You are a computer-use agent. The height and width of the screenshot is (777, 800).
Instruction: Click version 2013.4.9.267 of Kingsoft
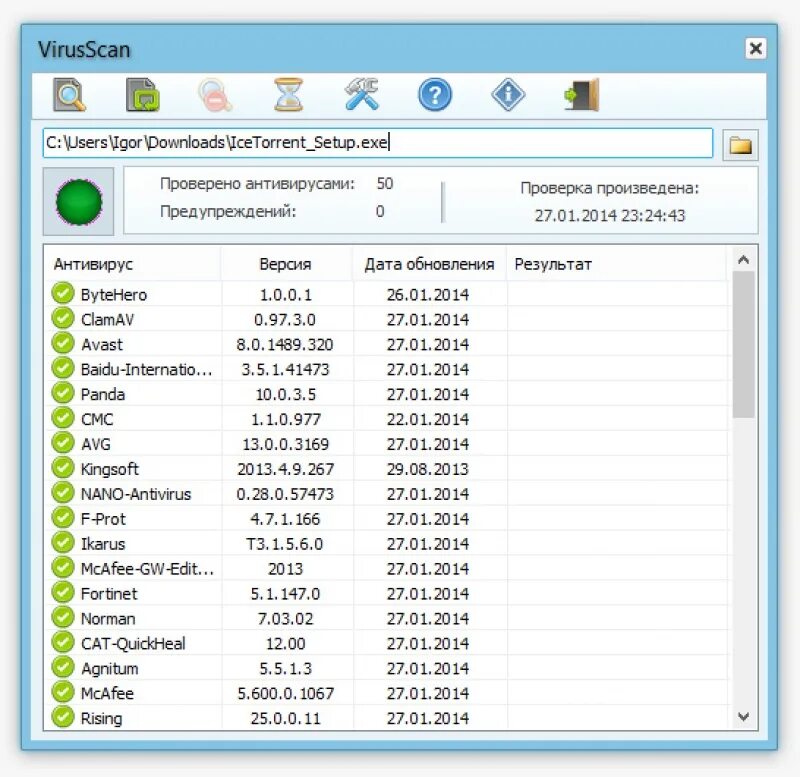pos(285,469)
